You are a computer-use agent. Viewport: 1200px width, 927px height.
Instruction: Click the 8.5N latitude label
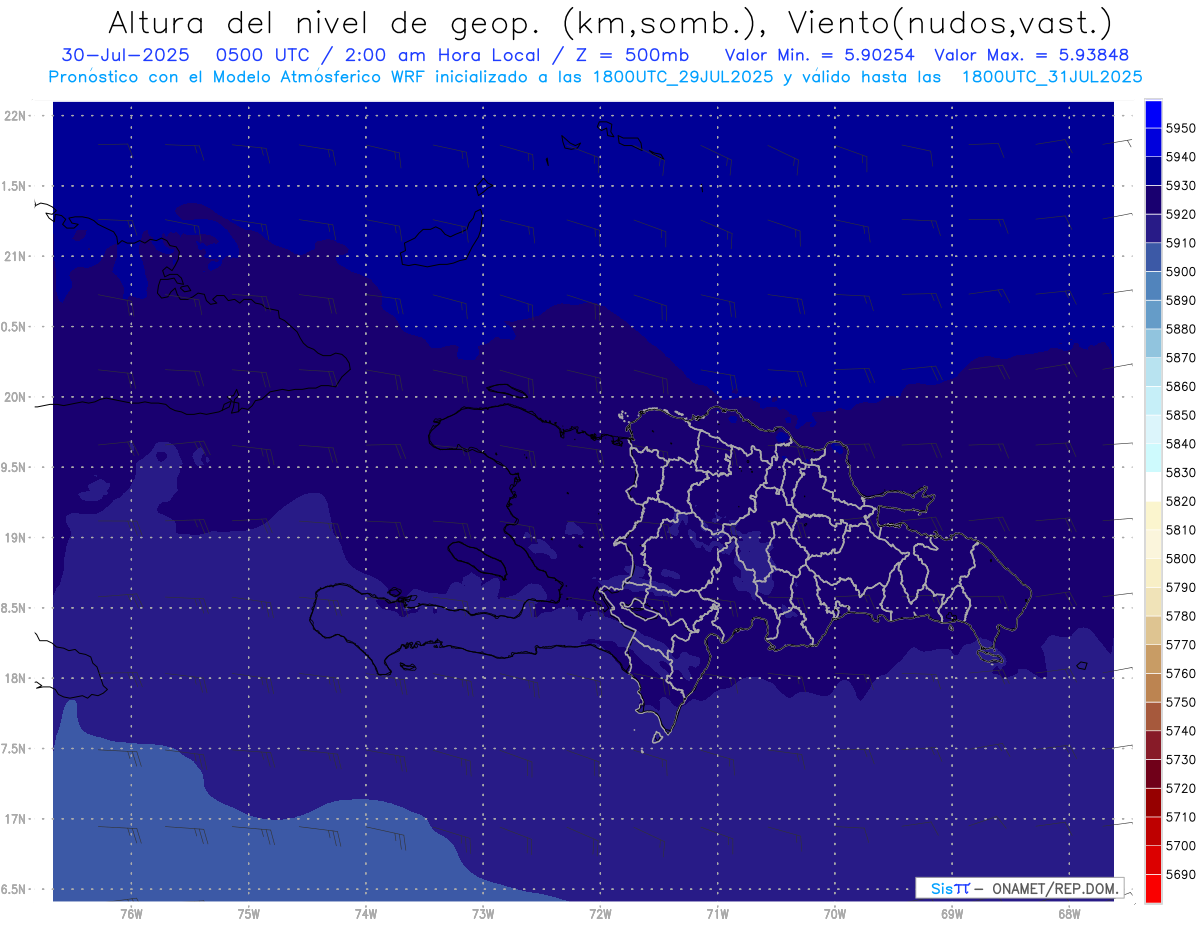14,608
